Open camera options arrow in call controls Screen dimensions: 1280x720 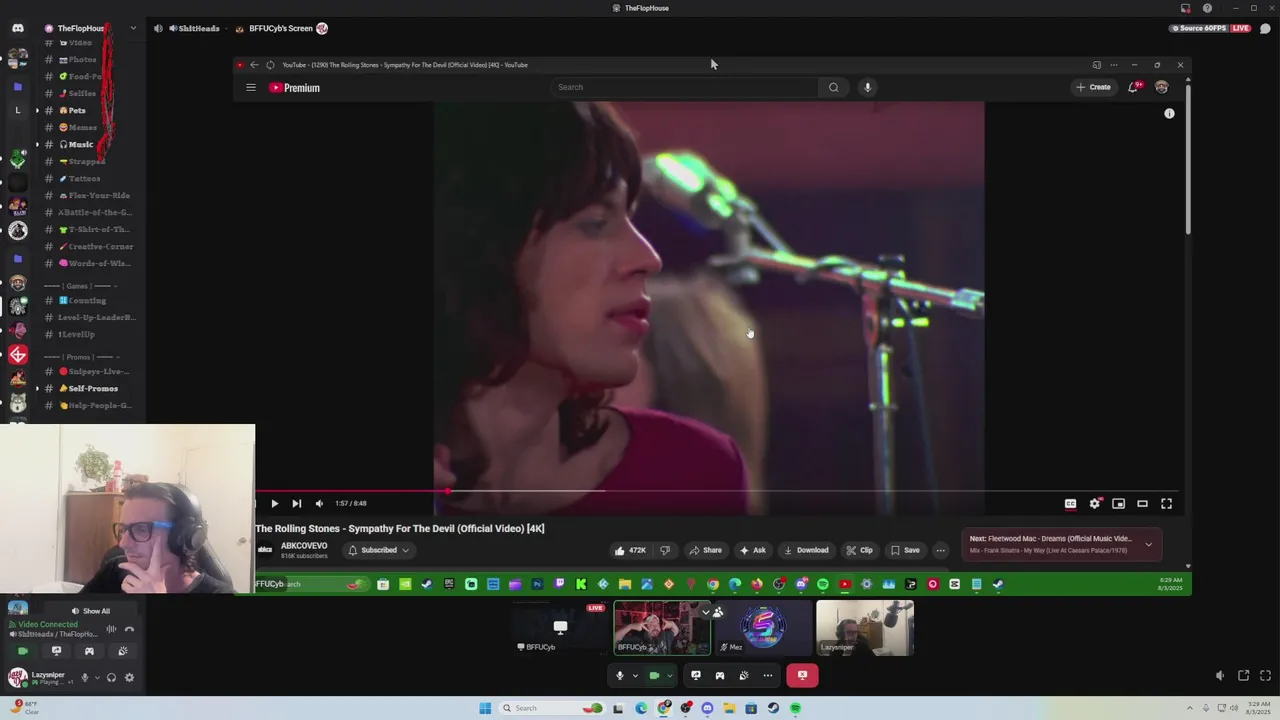click(669, 676)
